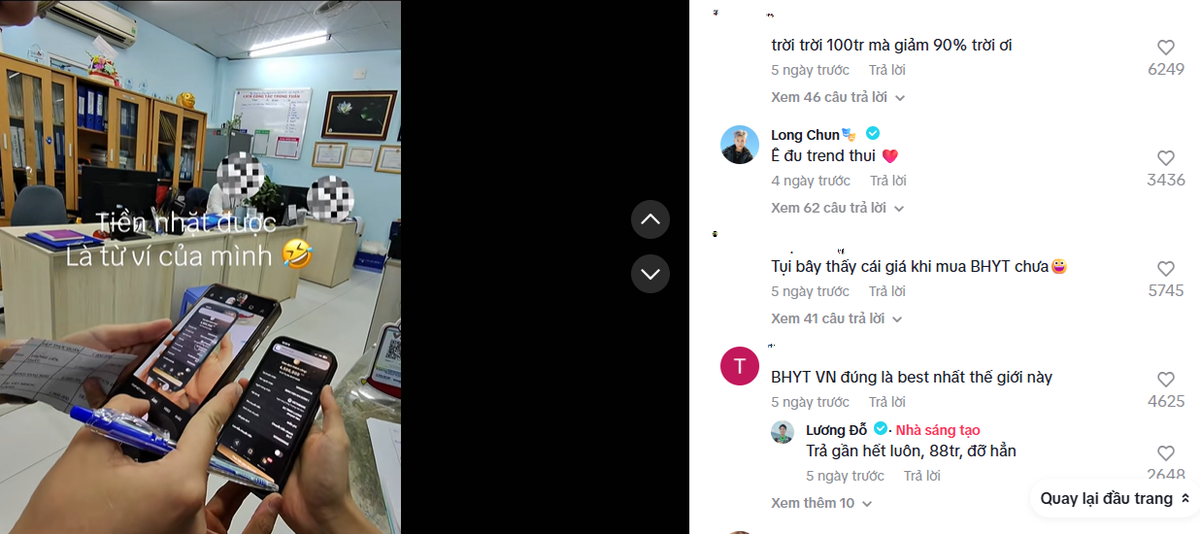1200x534 pixels.
Task: Open Long Chun's profile avatar
Action: (740, 145)
